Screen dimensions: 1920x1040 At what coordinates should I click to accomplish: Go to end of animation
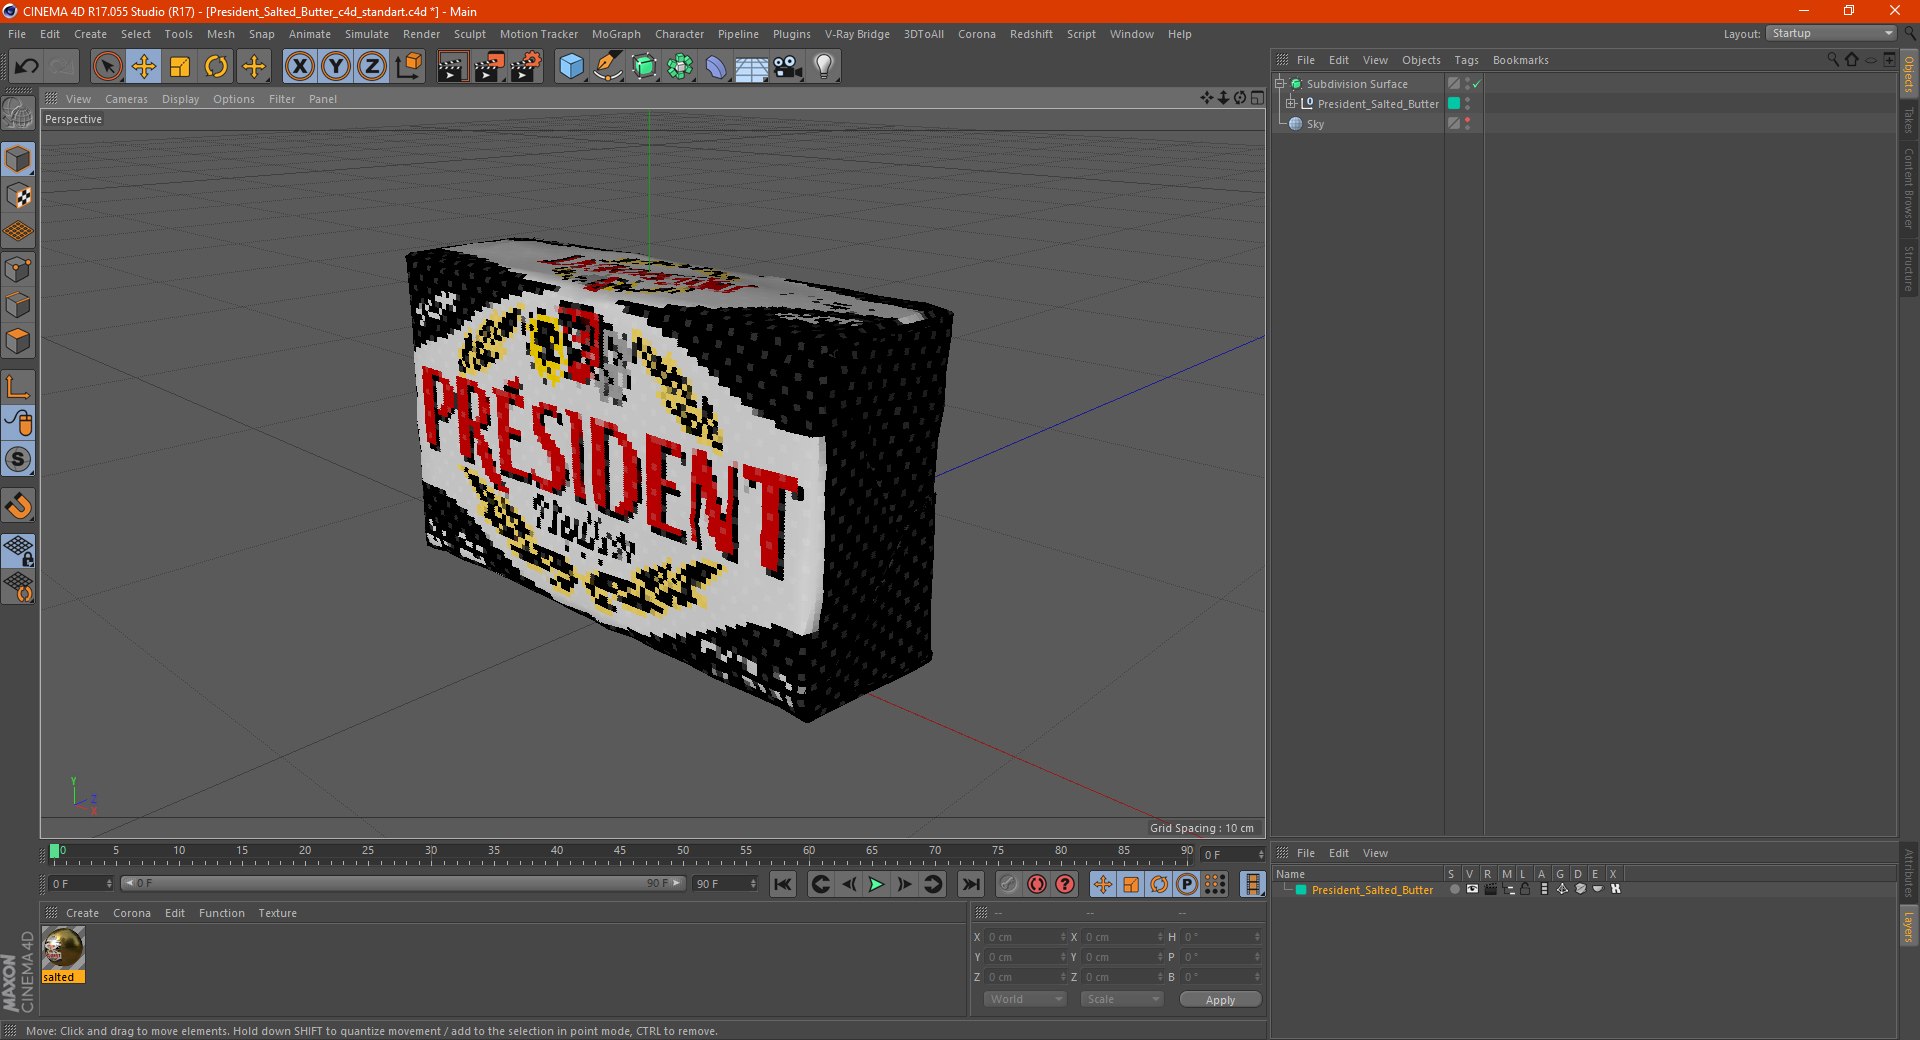click(970, 884)
